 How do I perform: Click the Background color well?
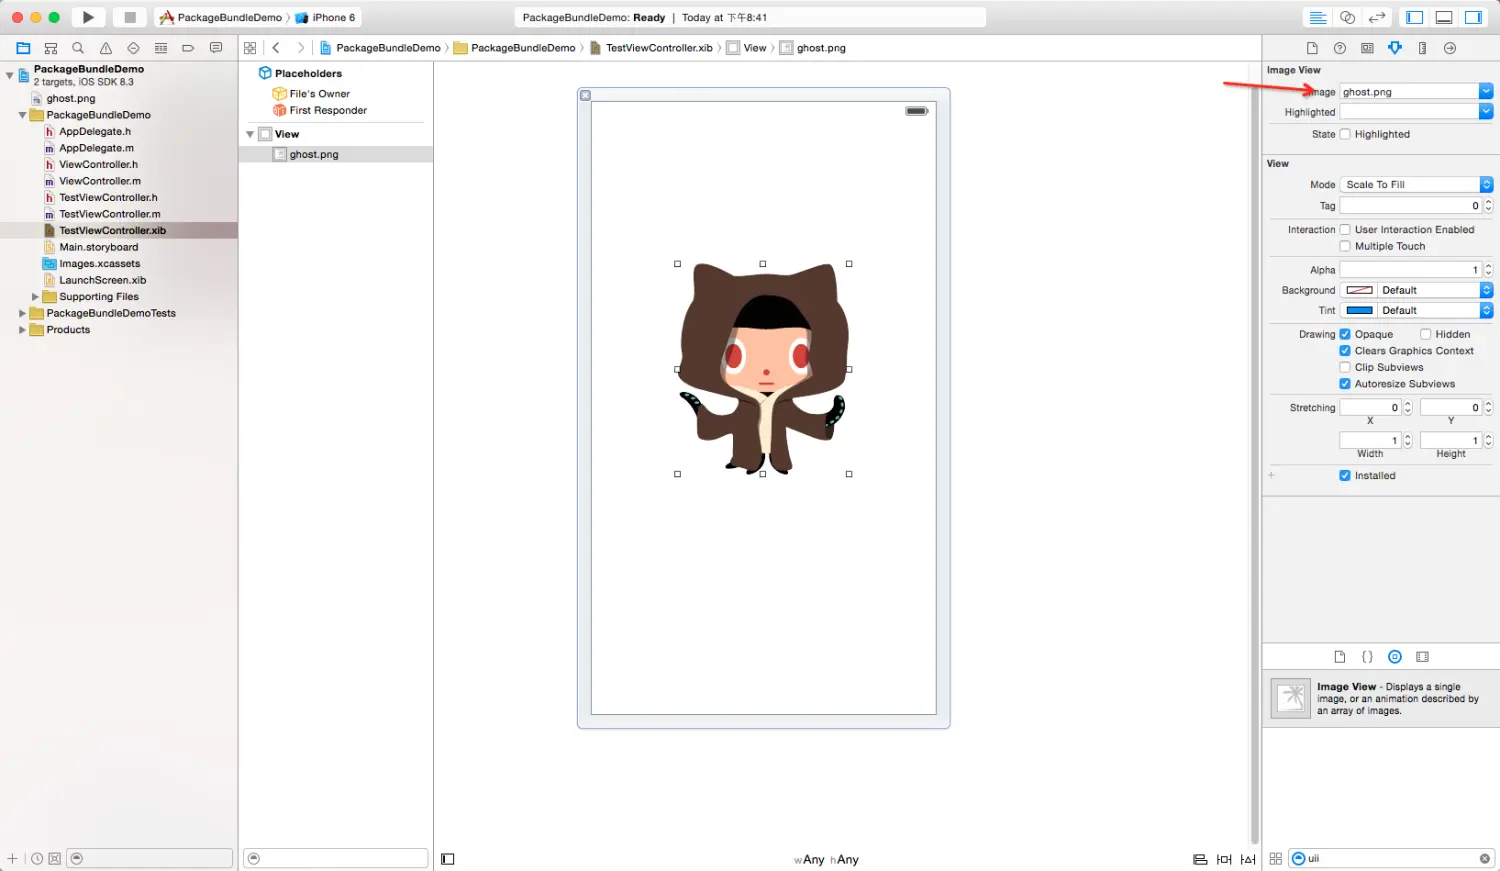tap(1359, 290)
